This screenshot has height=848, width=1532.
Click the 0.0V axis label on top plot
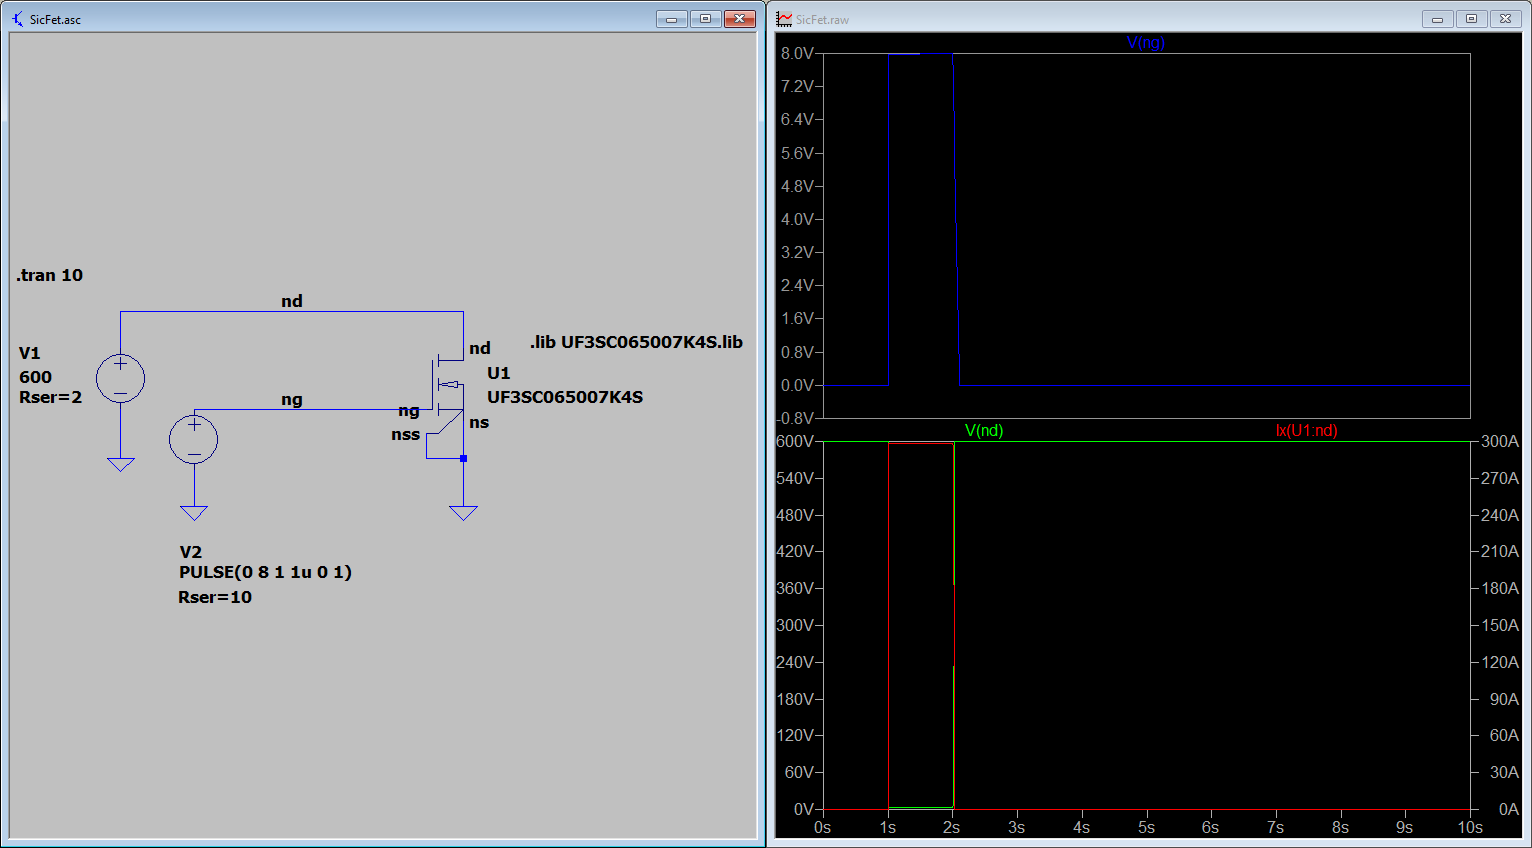[x=797, y=385]
